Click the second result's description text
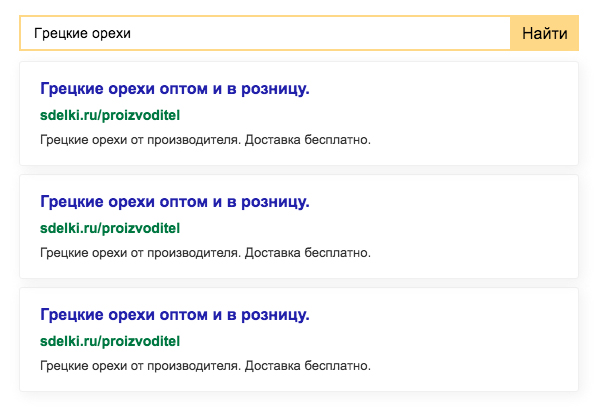The width and height of the screenshot is (599, 409). click(206, 253)
